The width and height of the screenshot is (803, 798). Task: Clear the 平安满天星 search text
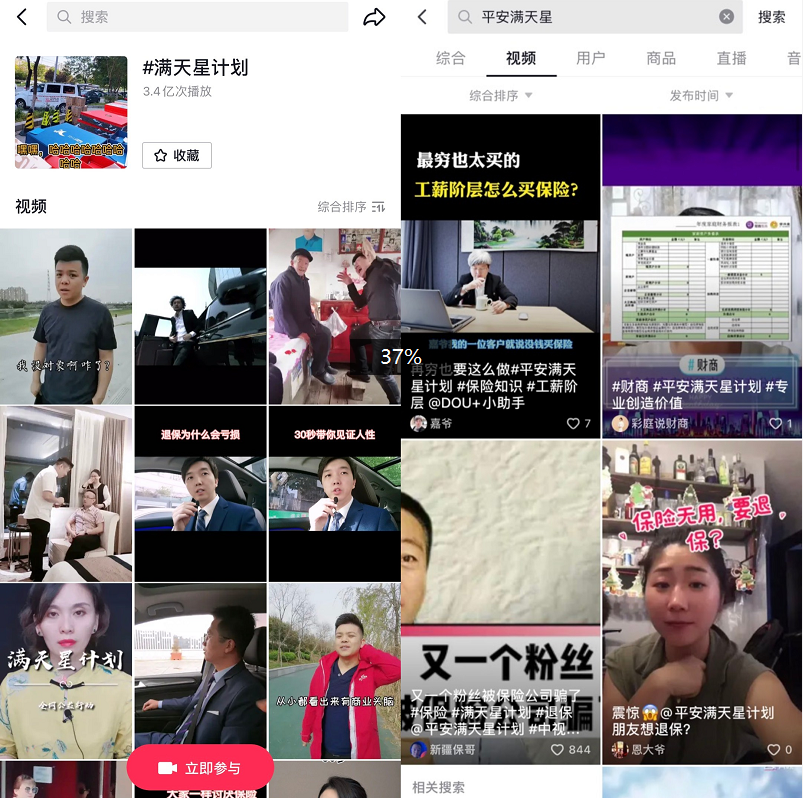pos(726,17)
